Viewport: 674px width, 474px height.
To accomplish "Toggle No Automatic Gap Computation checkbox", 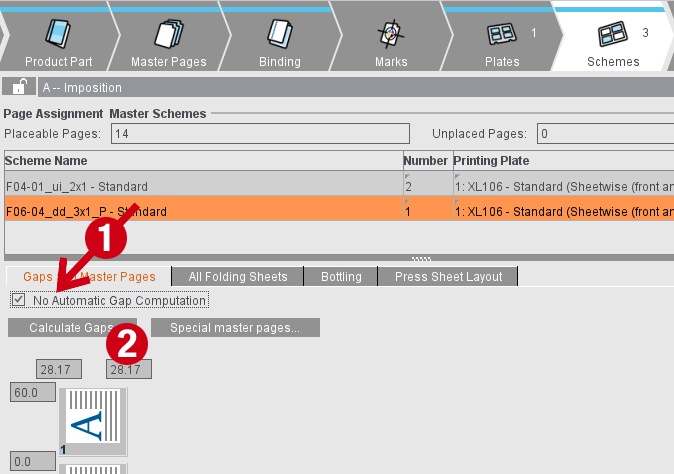I will coord(19,300).
